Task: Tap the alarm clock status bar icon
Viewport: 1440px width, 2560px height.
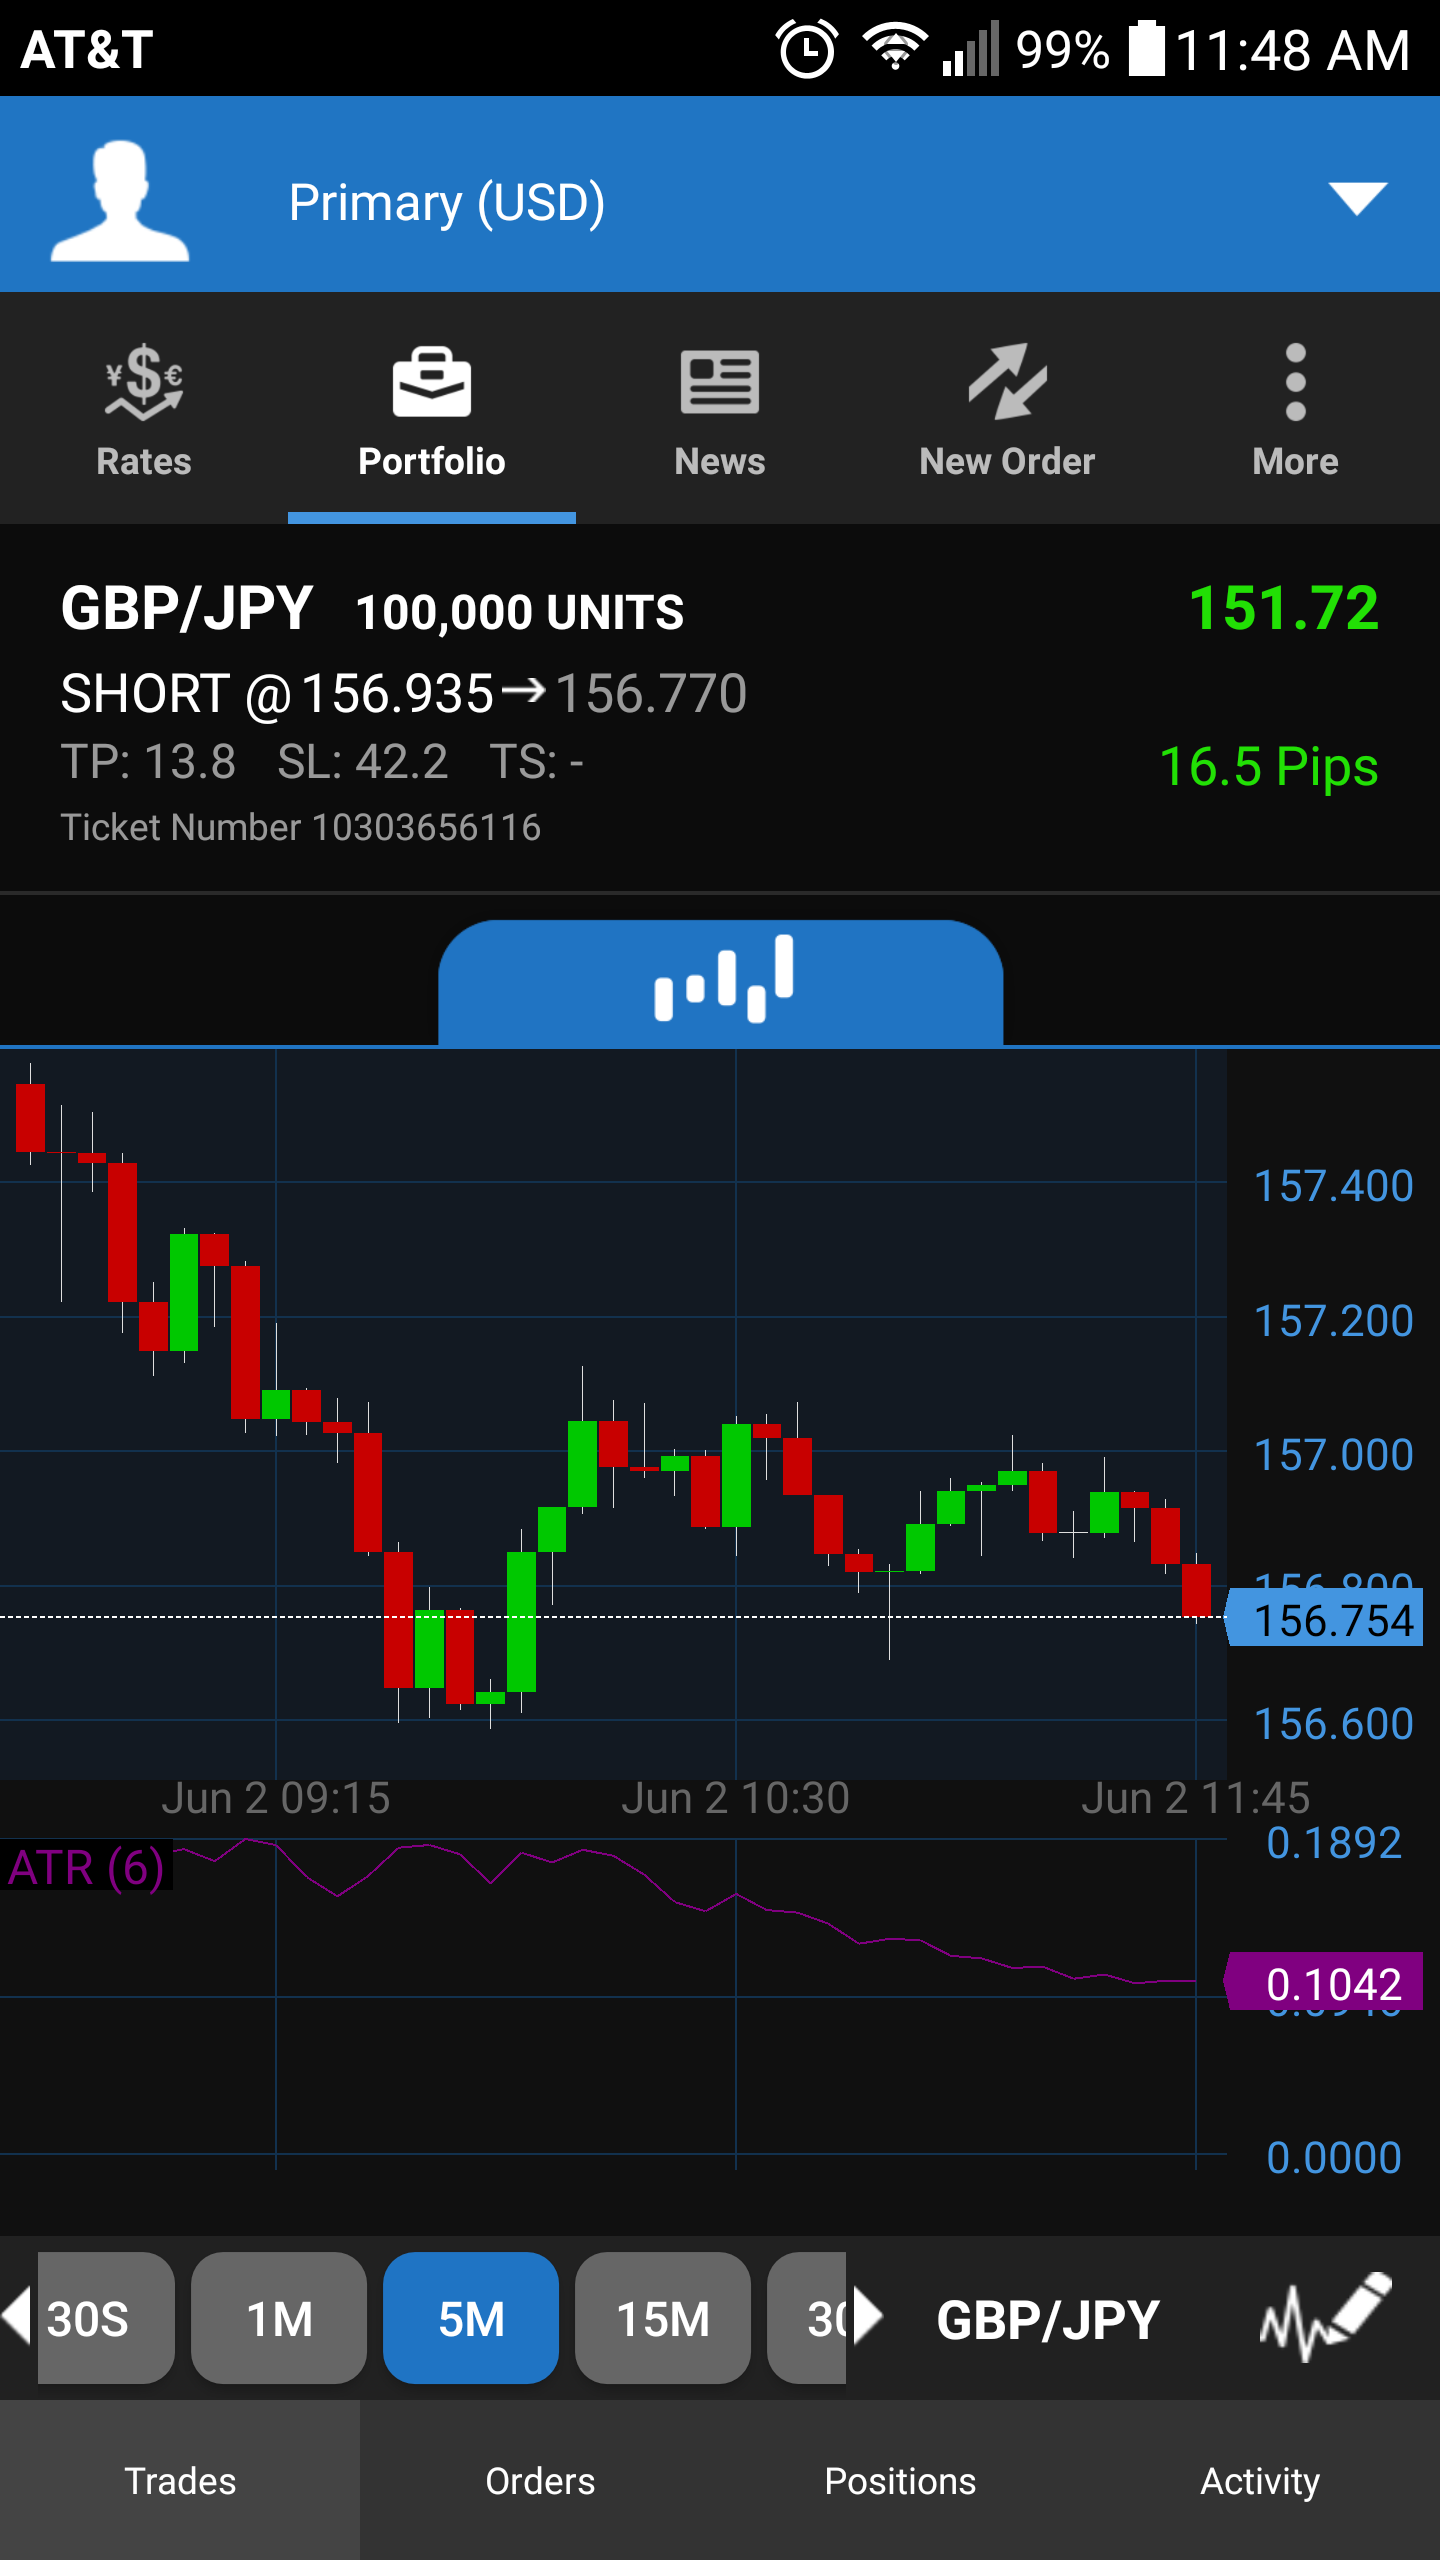Action: [x=806, y=48]
